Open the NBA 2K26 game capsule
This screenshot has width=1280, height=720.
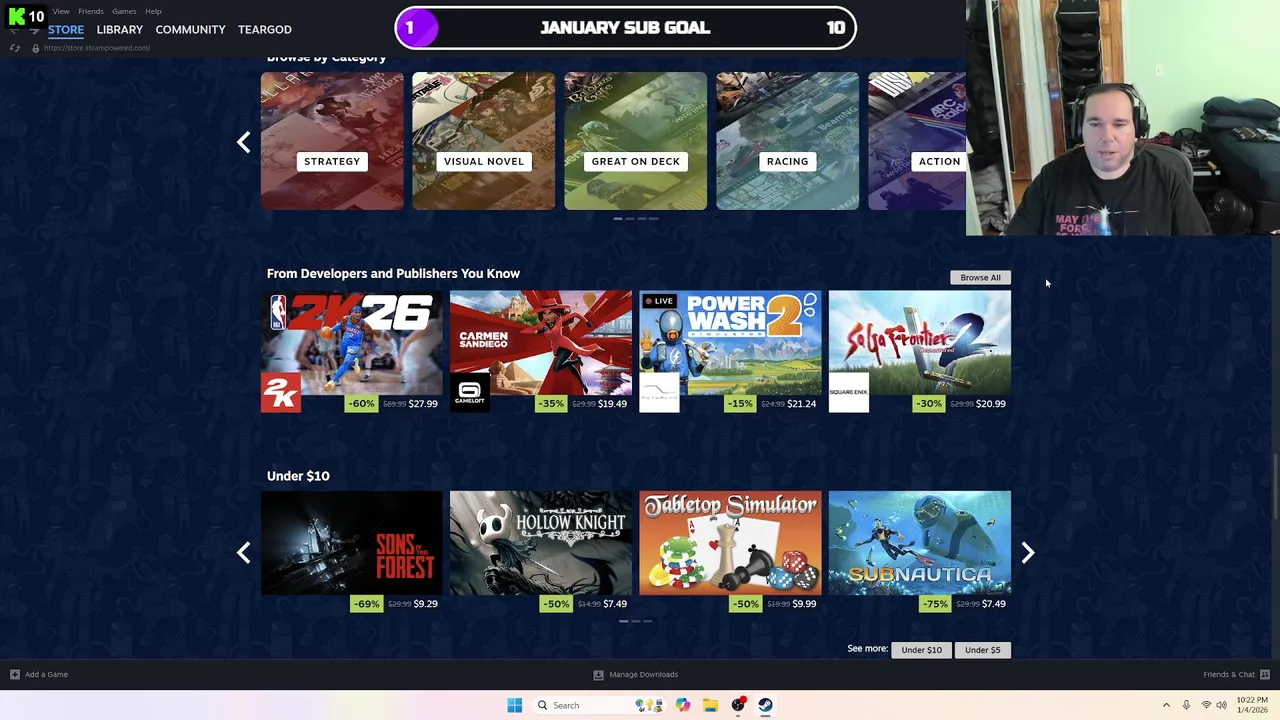pos(352,342)
